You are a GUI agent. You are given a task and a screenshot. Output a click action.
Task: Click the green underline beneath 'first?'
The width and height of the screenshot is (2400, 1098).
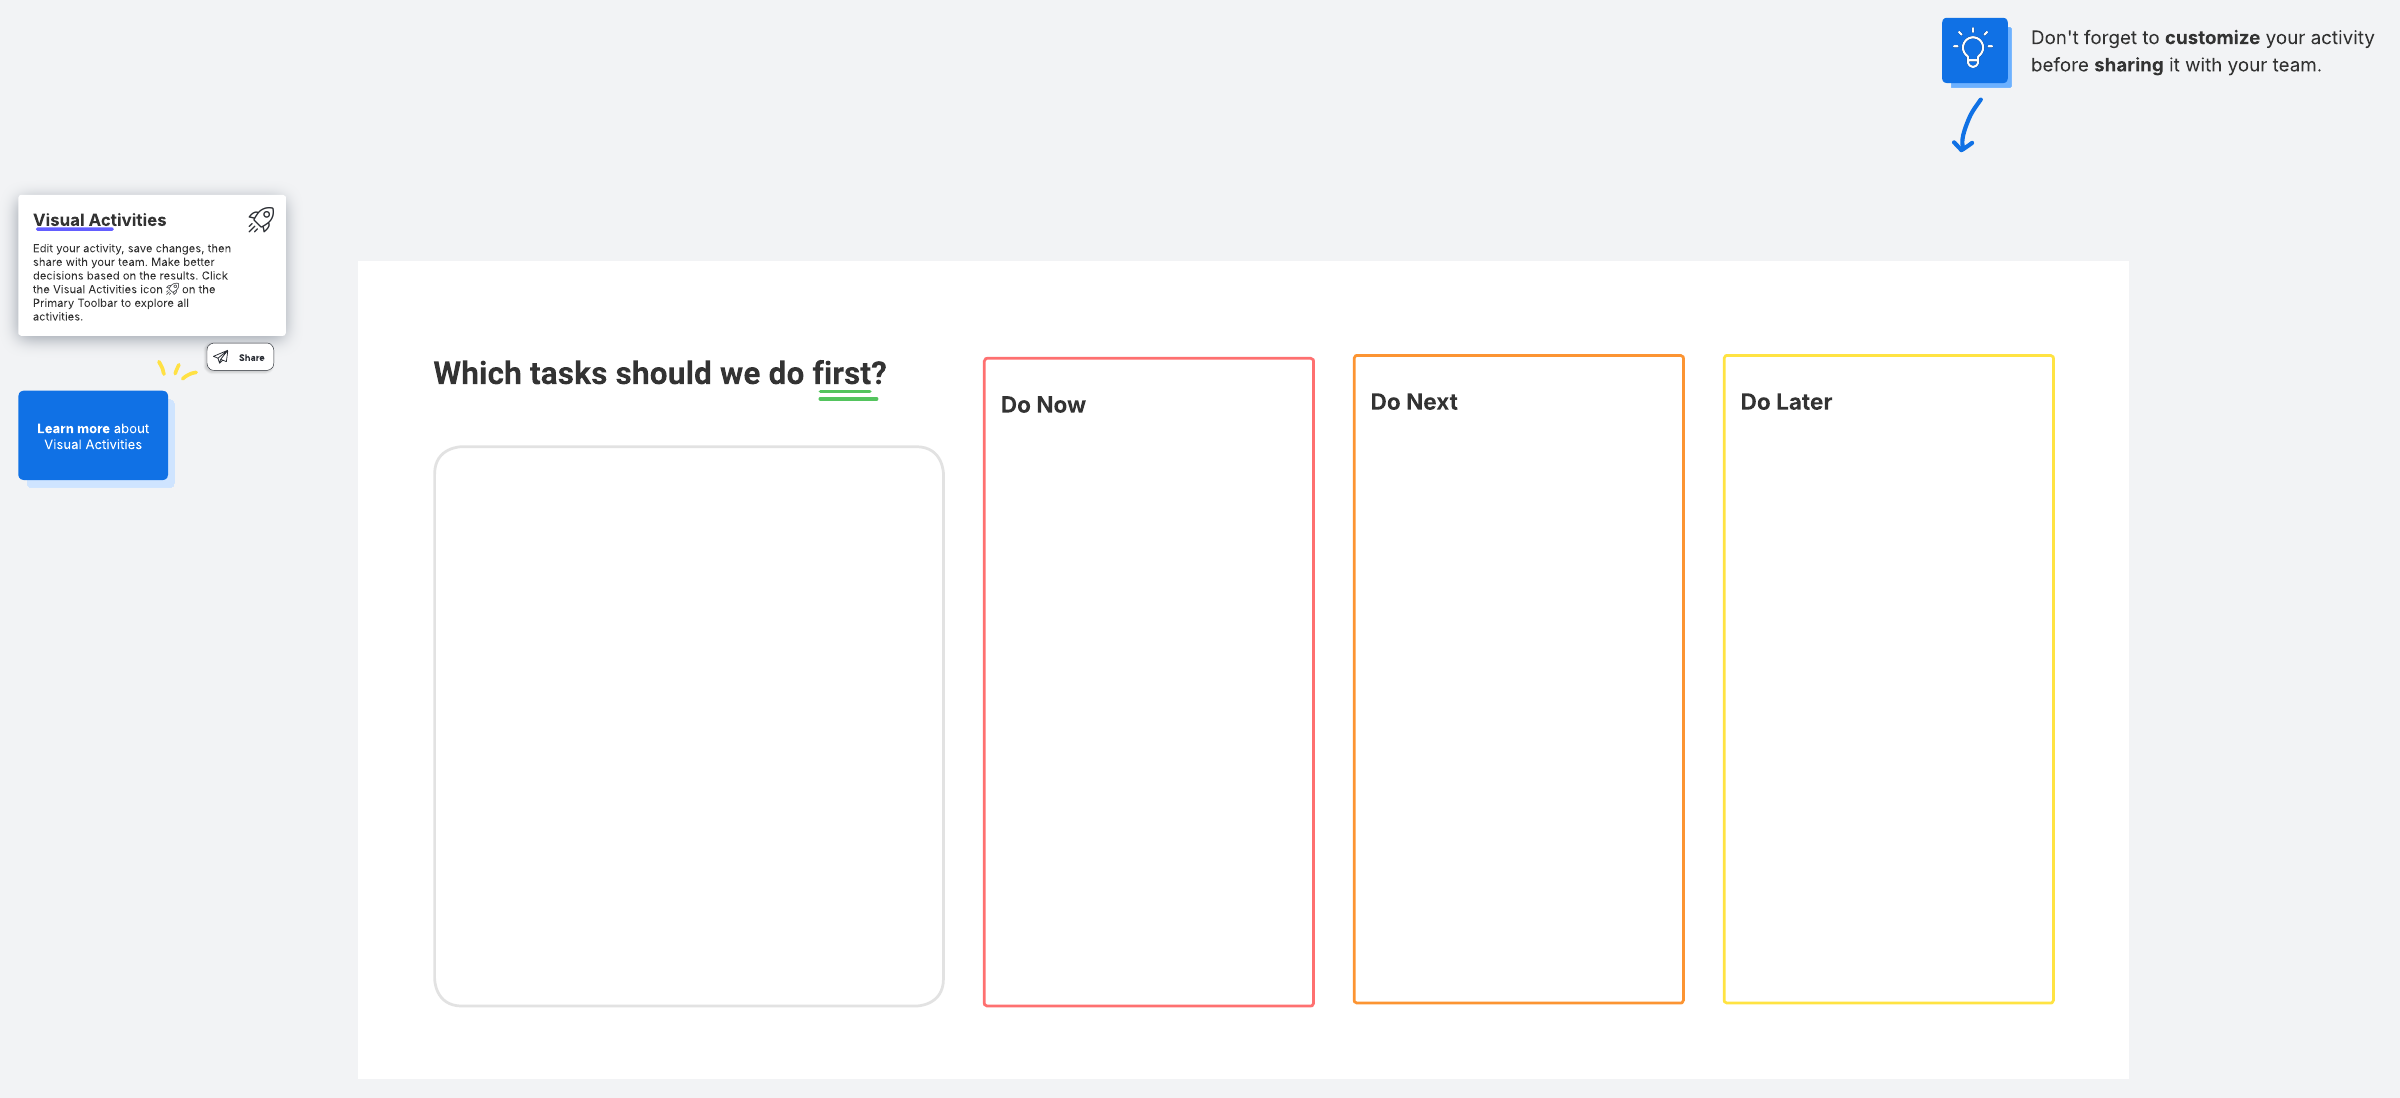pyautogui.click(x=848, y=397)
